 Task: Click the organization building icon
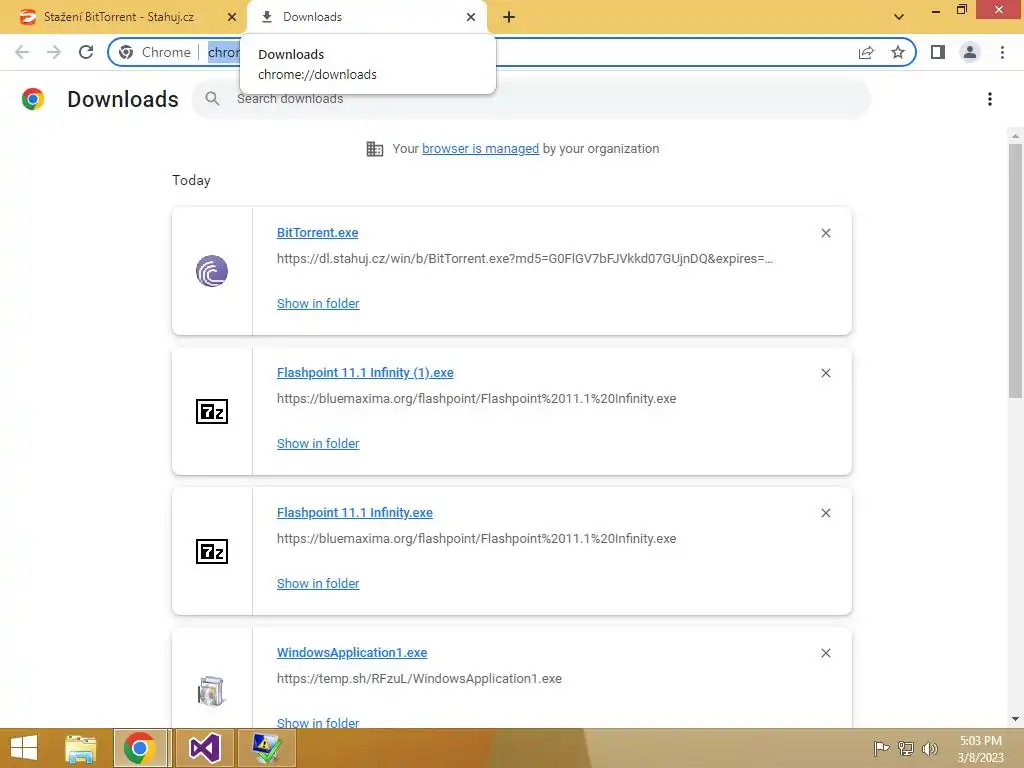point(375,149)
